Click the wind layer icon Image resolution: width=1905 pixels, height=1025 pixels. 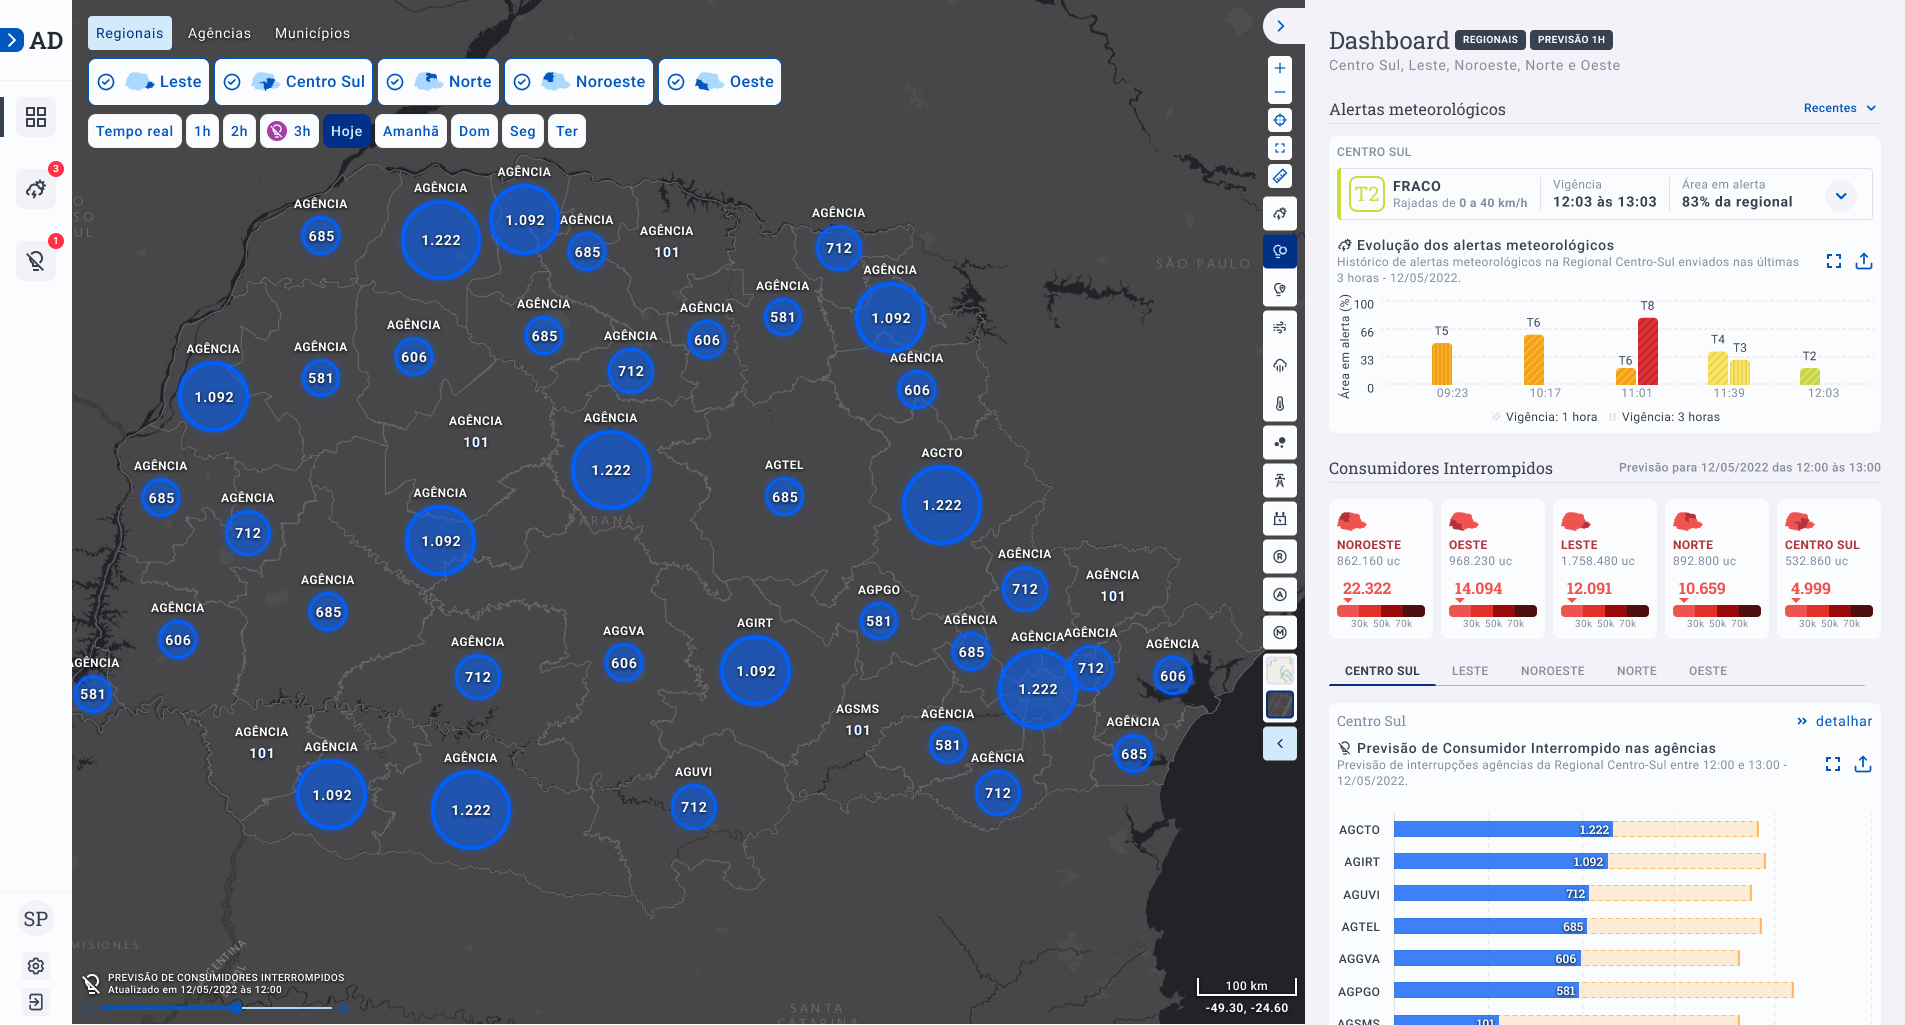[1279, 328]
